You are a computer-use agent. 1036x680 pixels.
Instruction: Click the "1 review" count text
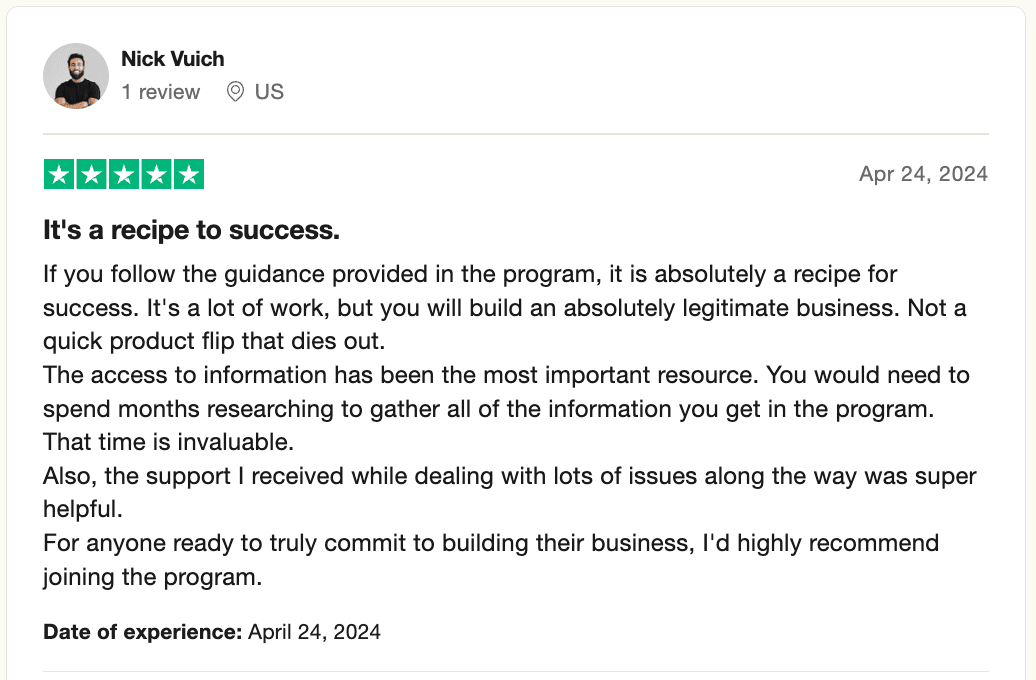[x=160, y=92]
